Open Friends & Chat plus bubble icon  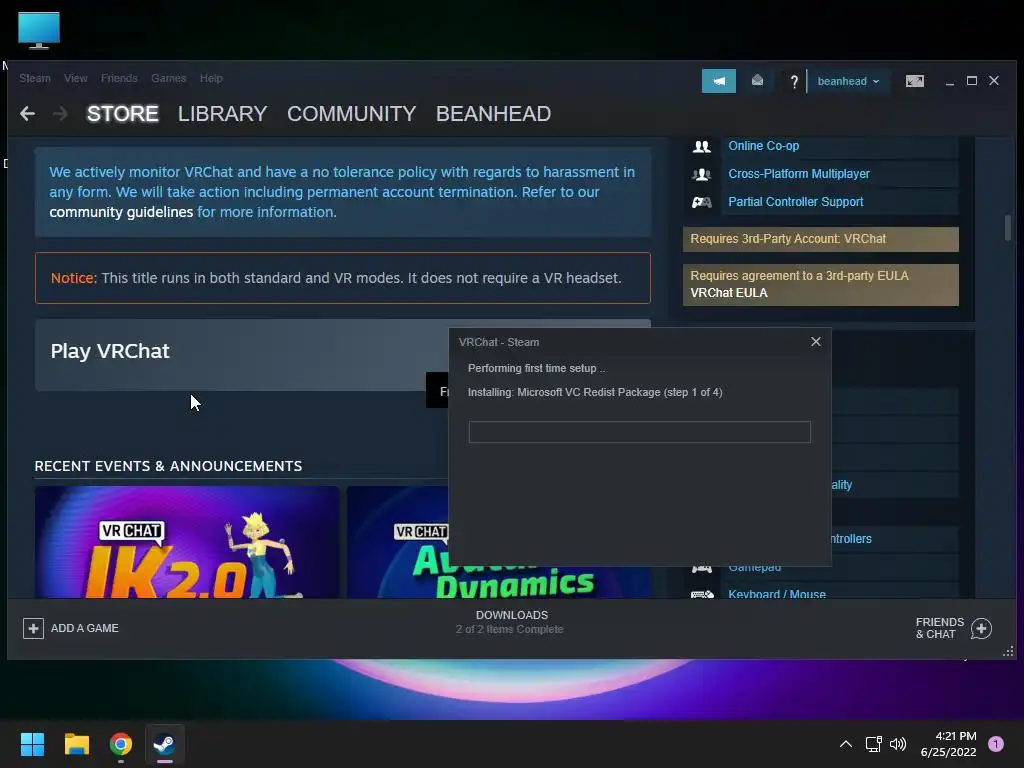[x=981, y=628]
